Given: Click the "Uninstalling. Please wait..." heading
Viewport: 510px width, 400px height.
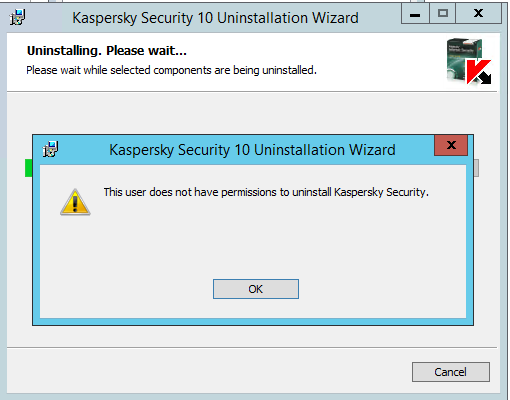Looking at the screenshot, I should pos(107,51).
